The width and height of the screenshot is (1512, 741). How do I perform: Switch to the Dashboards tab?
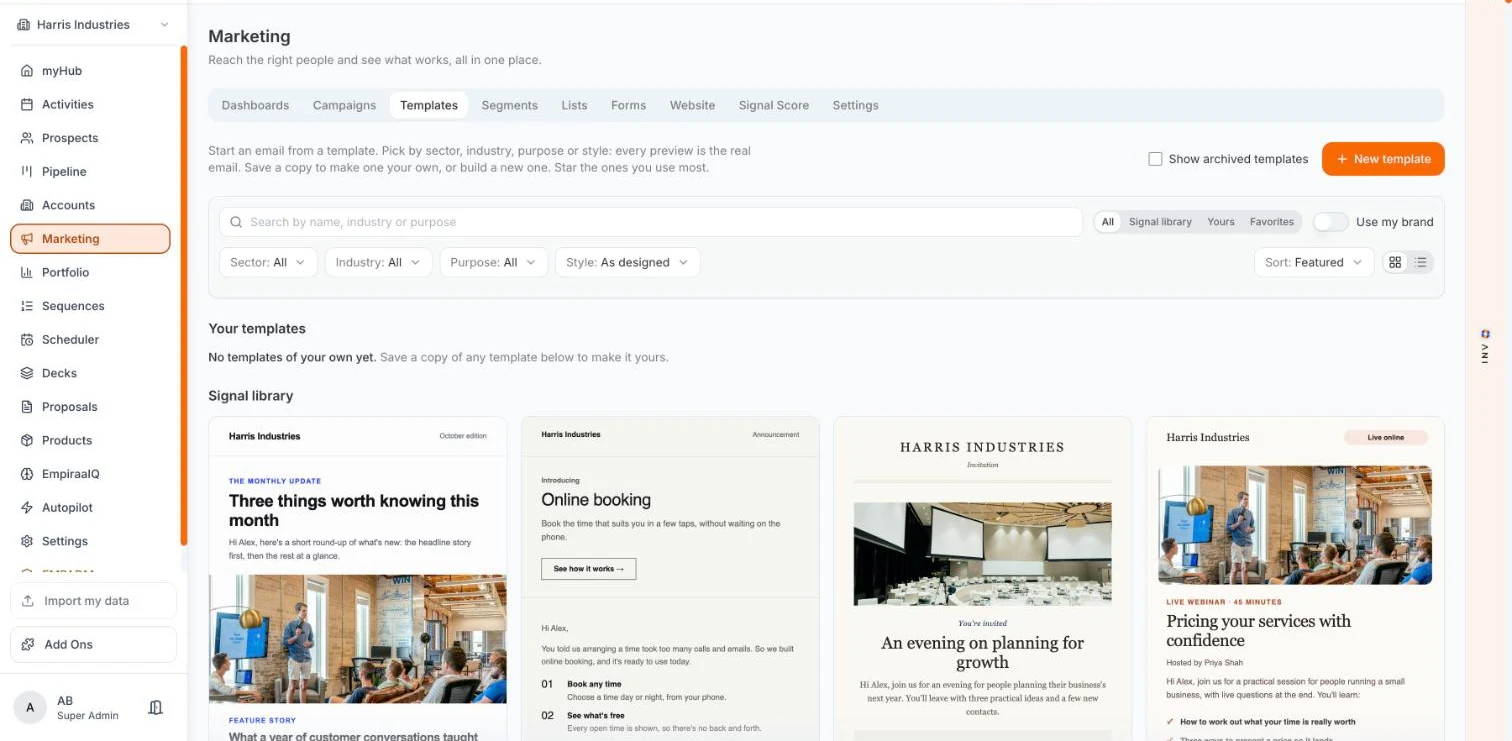pos(255,105)
